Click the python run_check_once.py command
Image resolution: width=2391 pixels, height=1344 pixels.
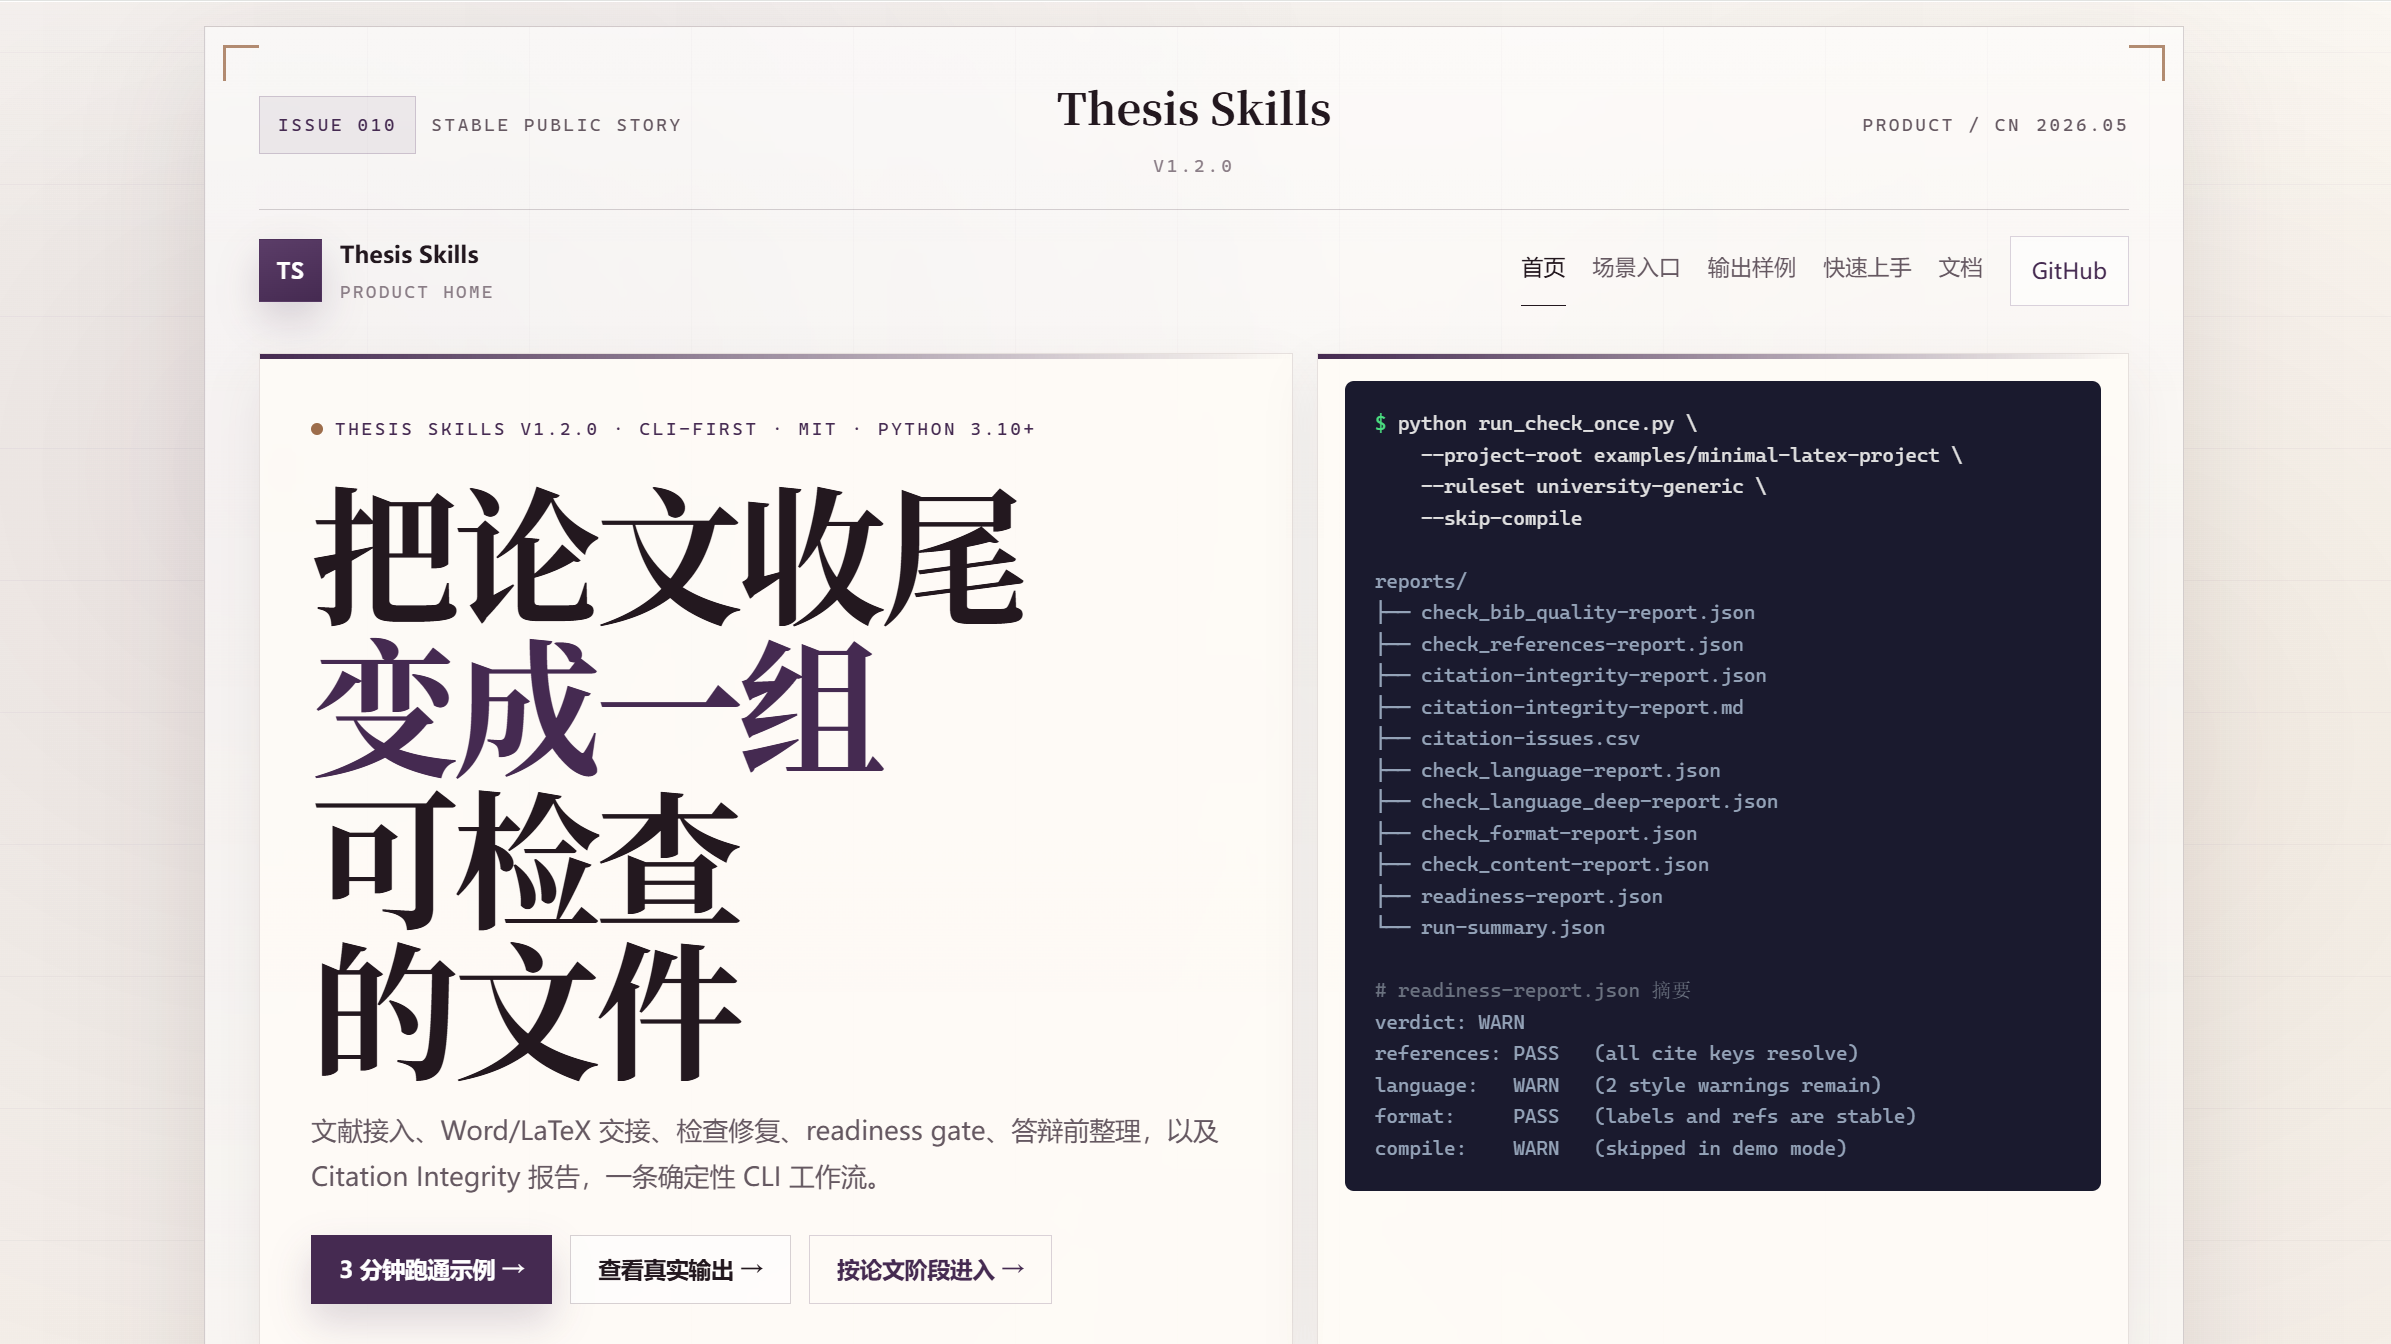tap(1536, 423)
